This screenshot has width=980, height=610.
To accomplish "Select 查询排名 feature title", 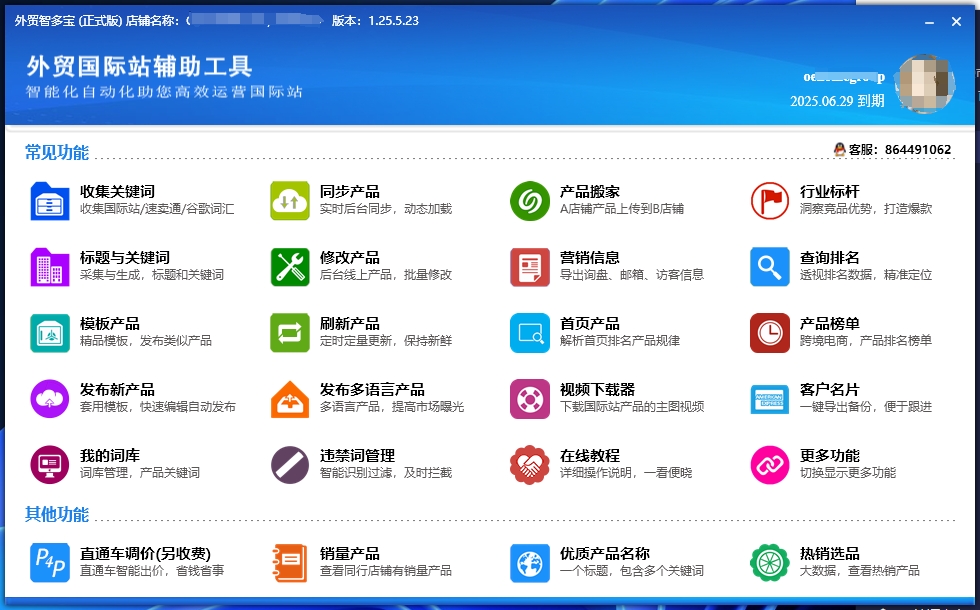I will point(830,258).
